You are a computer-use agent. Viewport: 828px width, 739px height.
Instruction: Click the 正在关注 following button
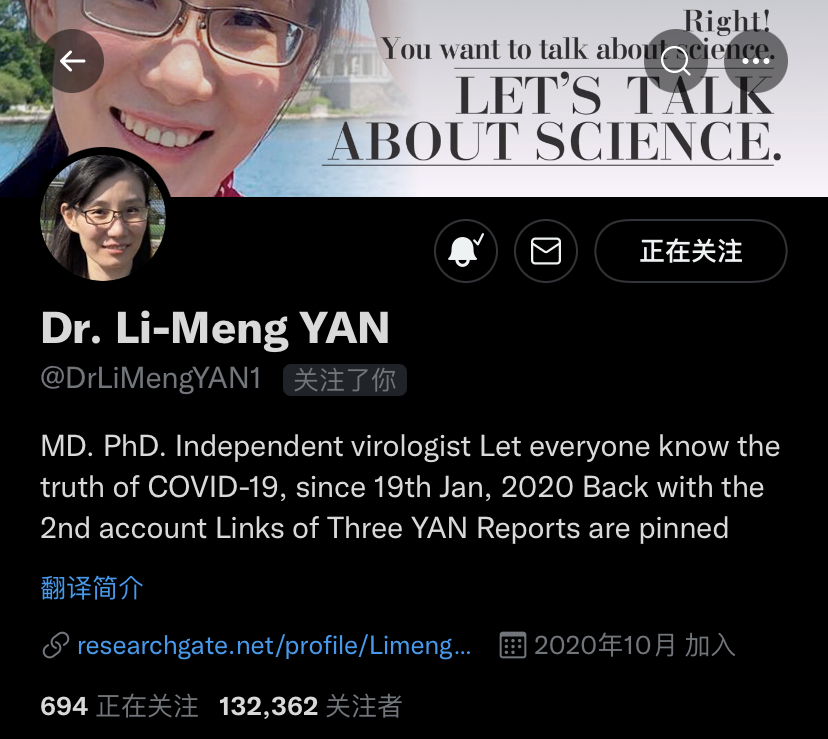691,251
